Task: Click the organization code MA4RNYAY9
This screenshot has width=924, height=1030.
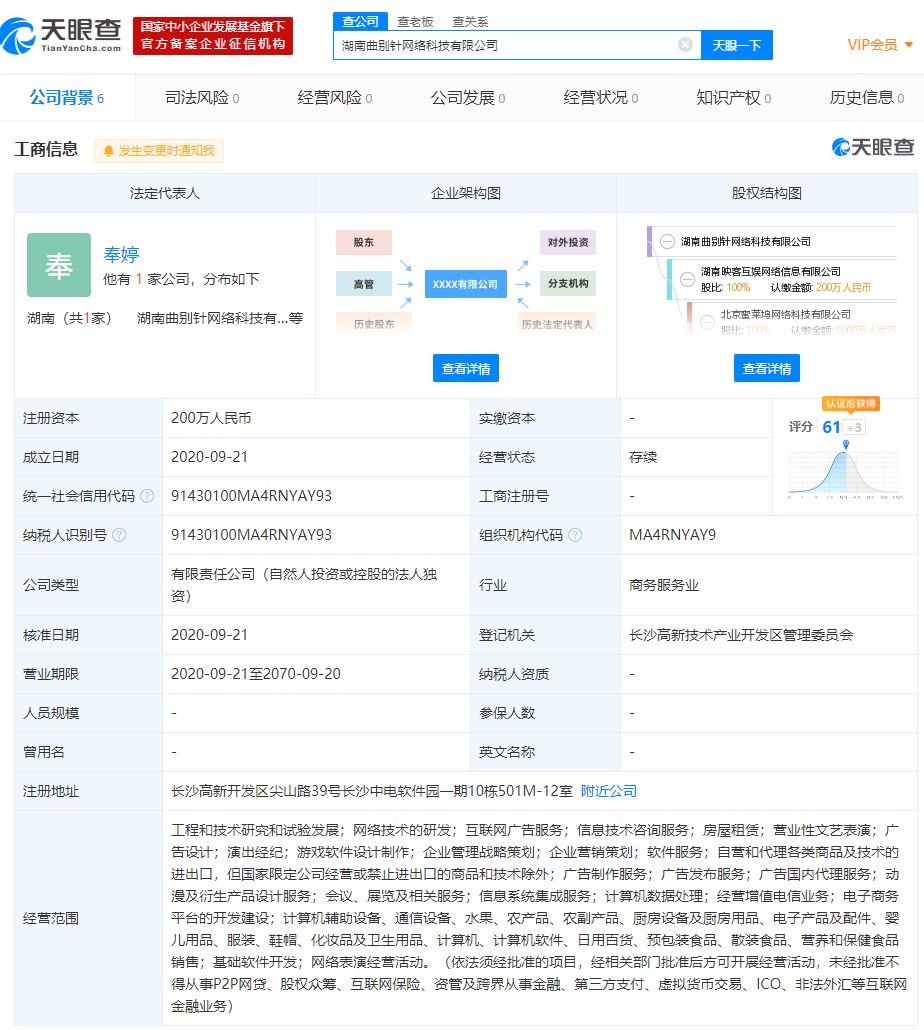Action: [672, 535]
